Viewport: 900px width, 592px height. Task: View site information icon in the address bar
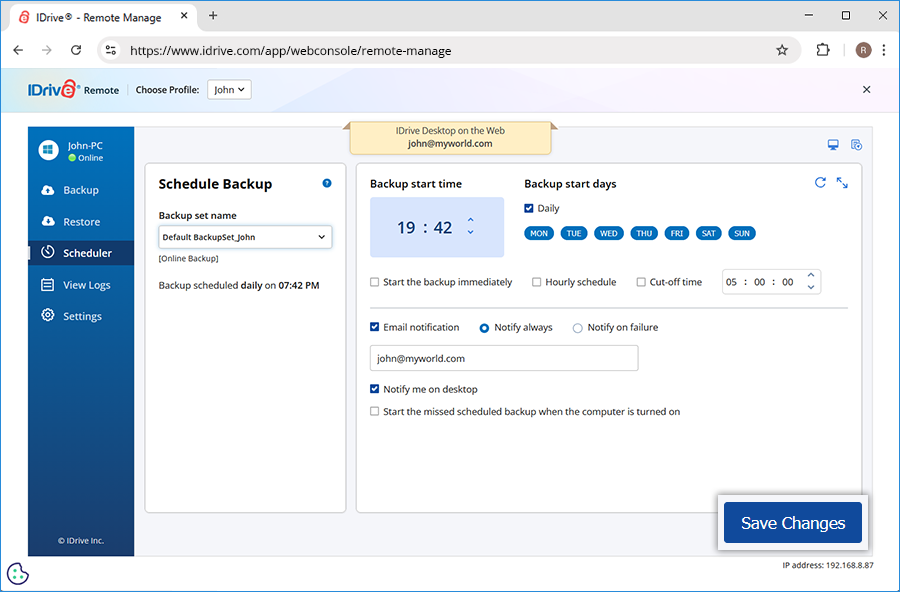point(111,51)
